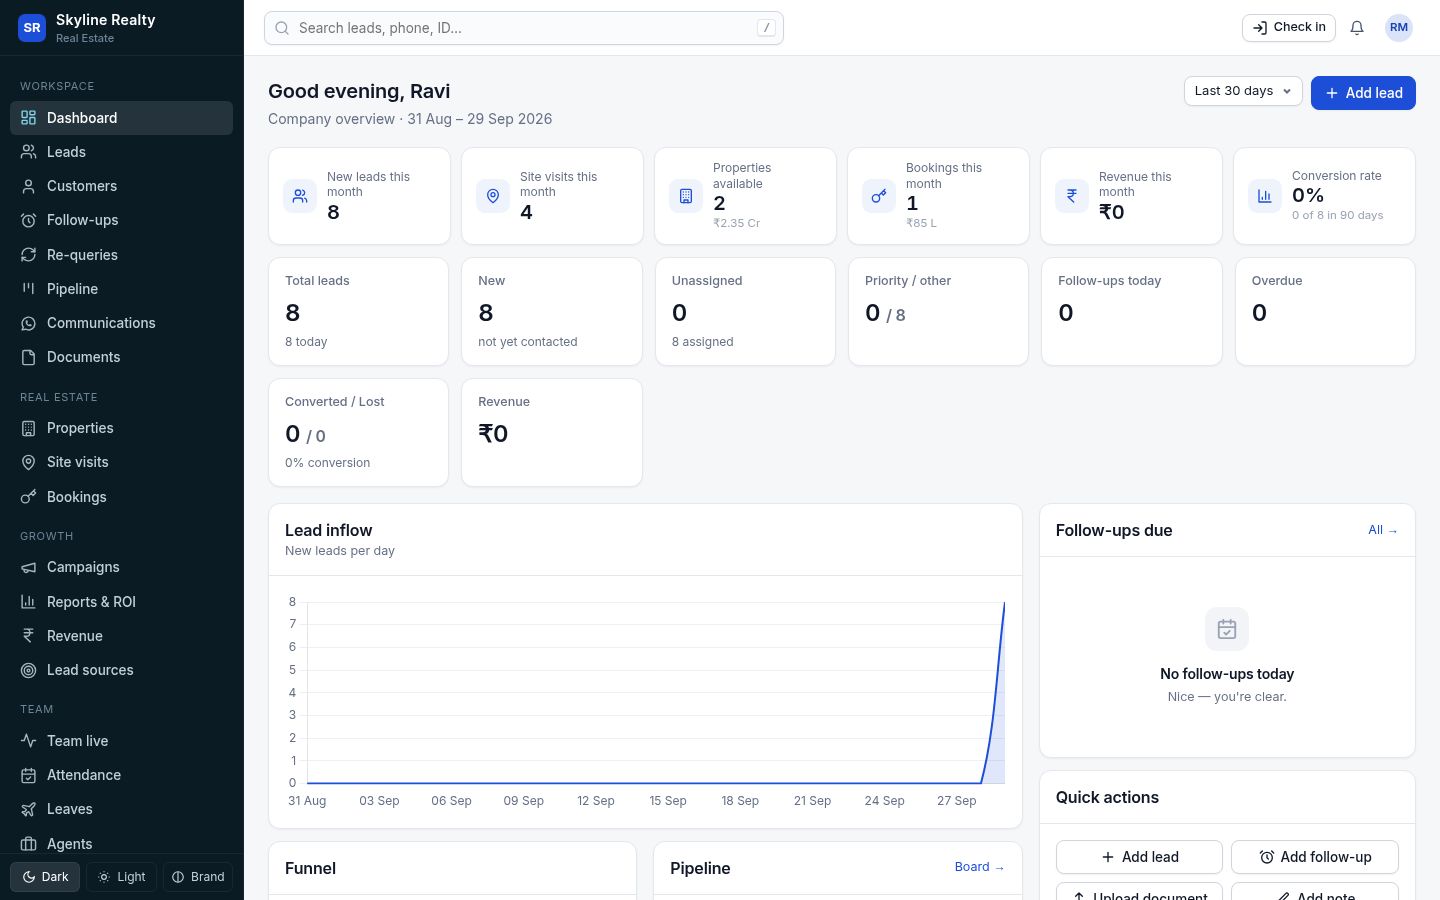The height and width of the screenshot is (900, 1440).
Task: Click the Dashboard grid icon in sidebar
Action: click(29, 118)
